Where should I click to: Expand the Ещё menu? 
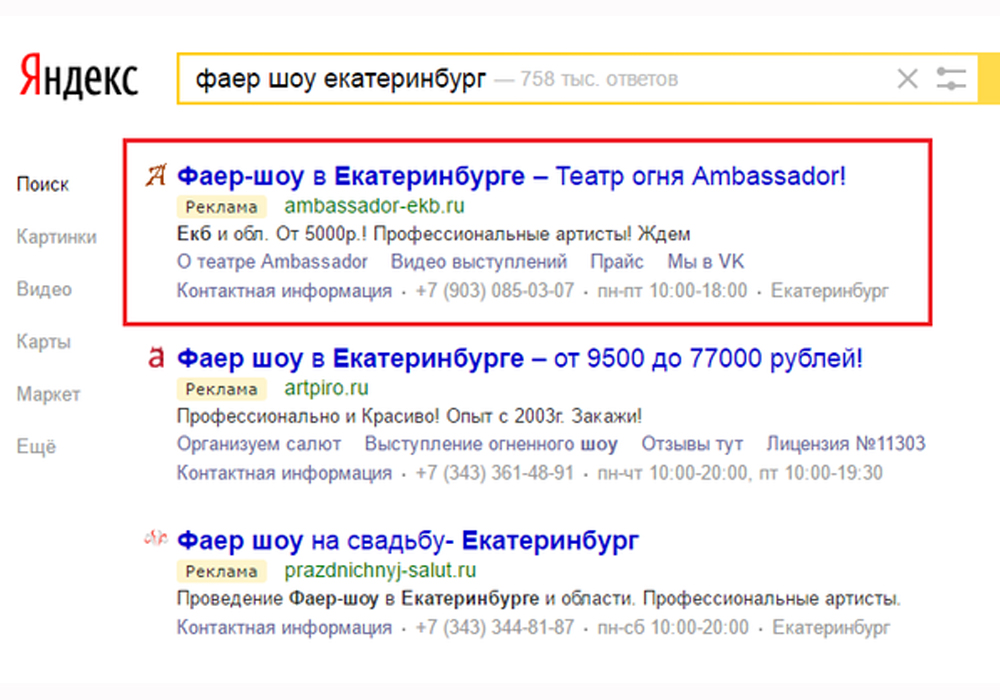(36, 446)
